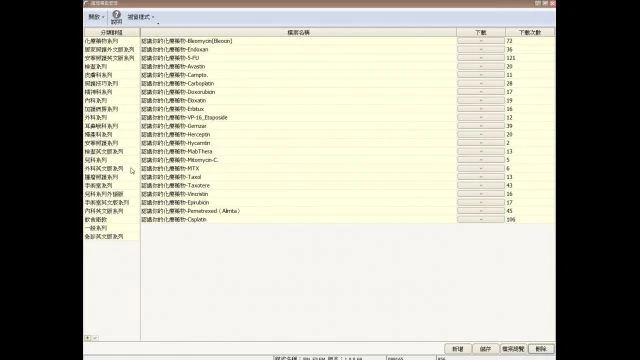The height and width of the screenshot is (360, 640).
Task: Click the 下載 column header
Action: [x=481, y=32]
